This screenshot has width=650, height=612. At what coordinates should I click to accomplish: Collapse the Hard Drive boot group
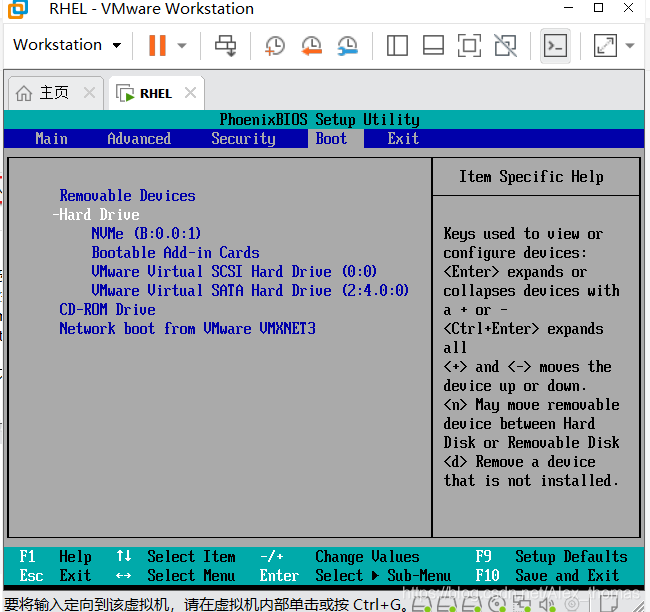click(96, 214)
